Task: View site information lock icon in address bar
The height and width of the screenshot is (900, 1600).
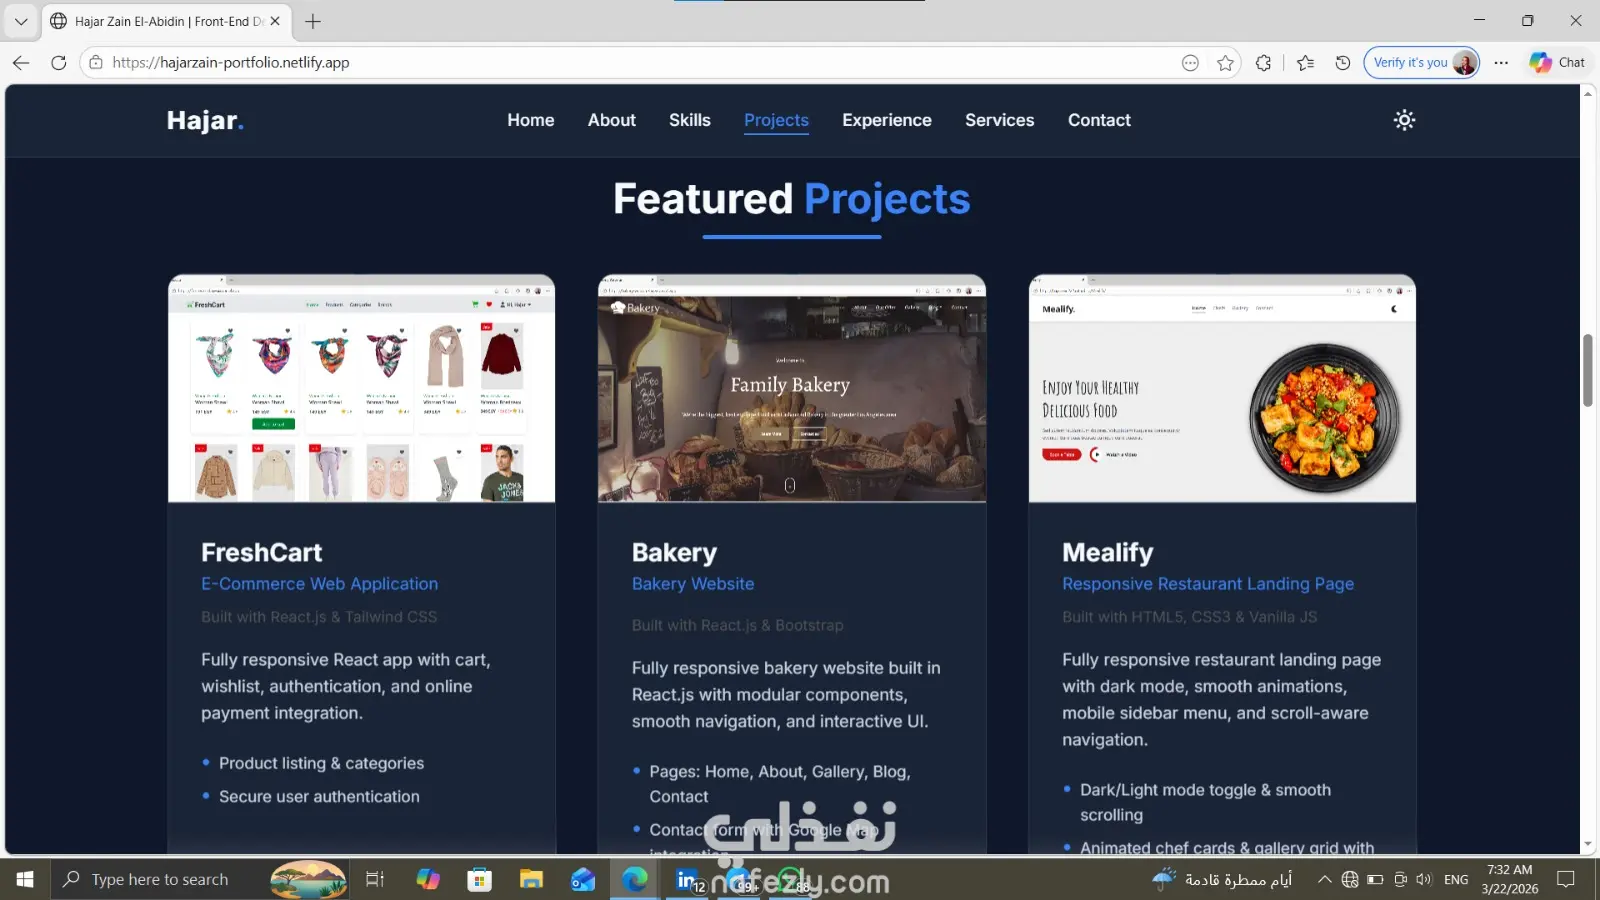Action: click(x=96, y=62)
